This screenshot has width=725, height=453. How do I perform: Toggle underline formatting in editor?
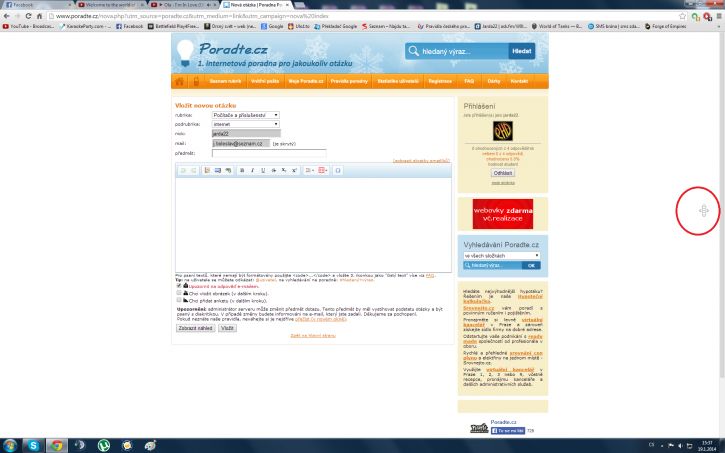(263, 171)
